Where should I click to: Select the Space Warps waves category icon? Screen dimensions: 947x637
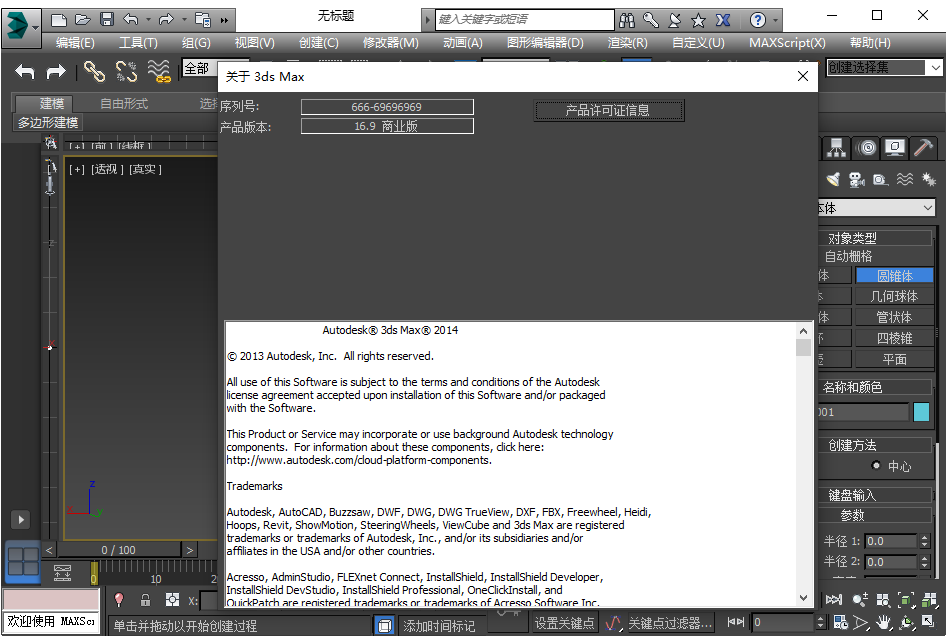tap(905, 179)
